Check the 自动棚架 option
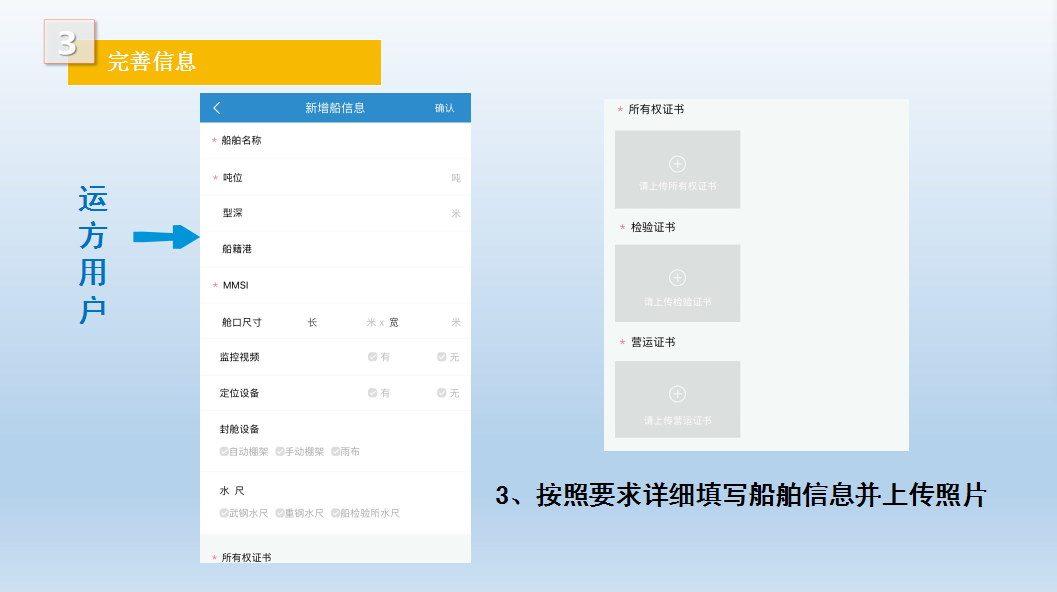This screenshot has height=592, width=1057. (x=225, y=452)
